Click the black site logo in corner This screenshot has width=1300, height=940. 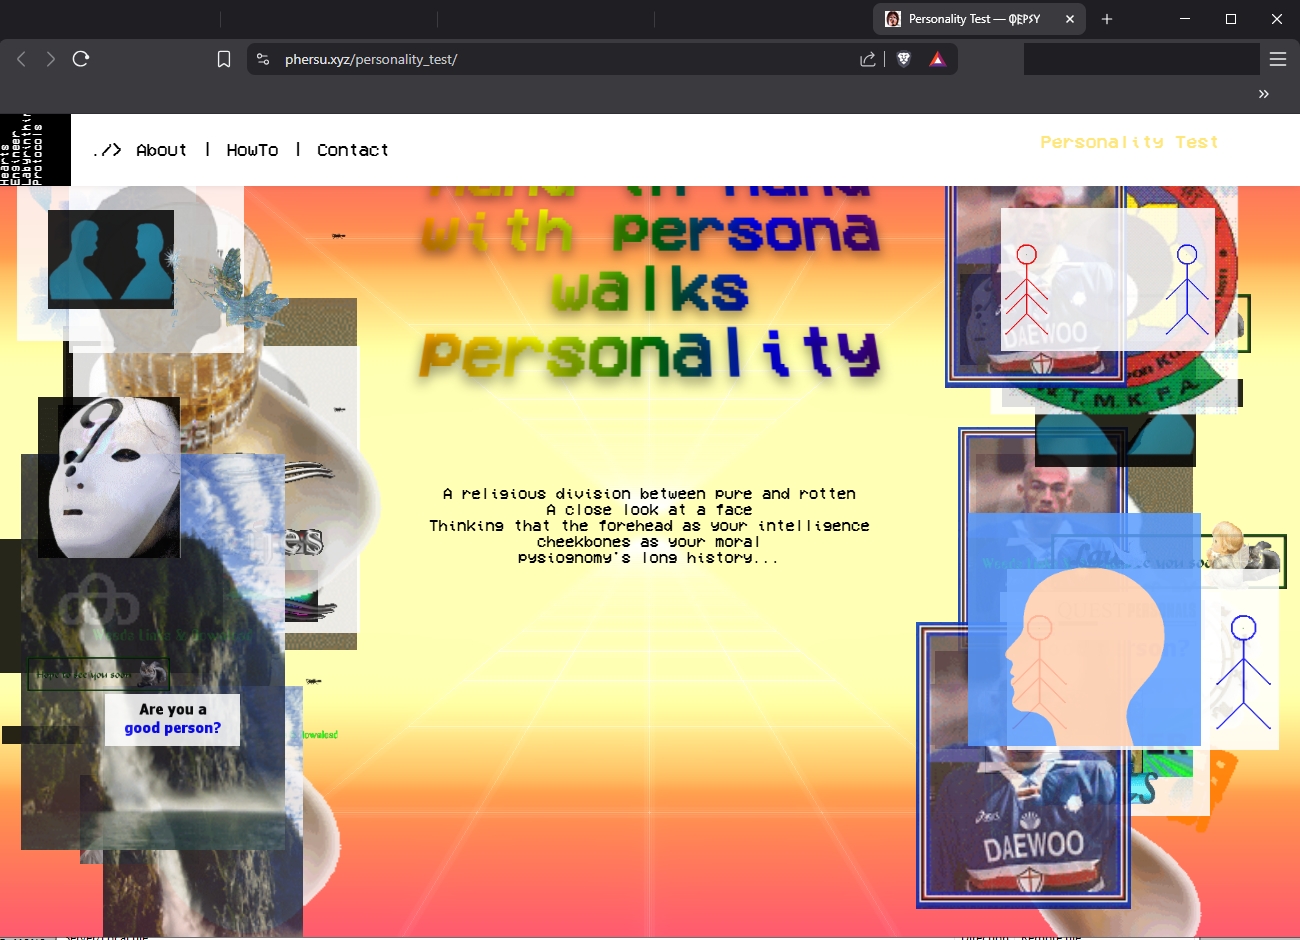pos(35,149)
